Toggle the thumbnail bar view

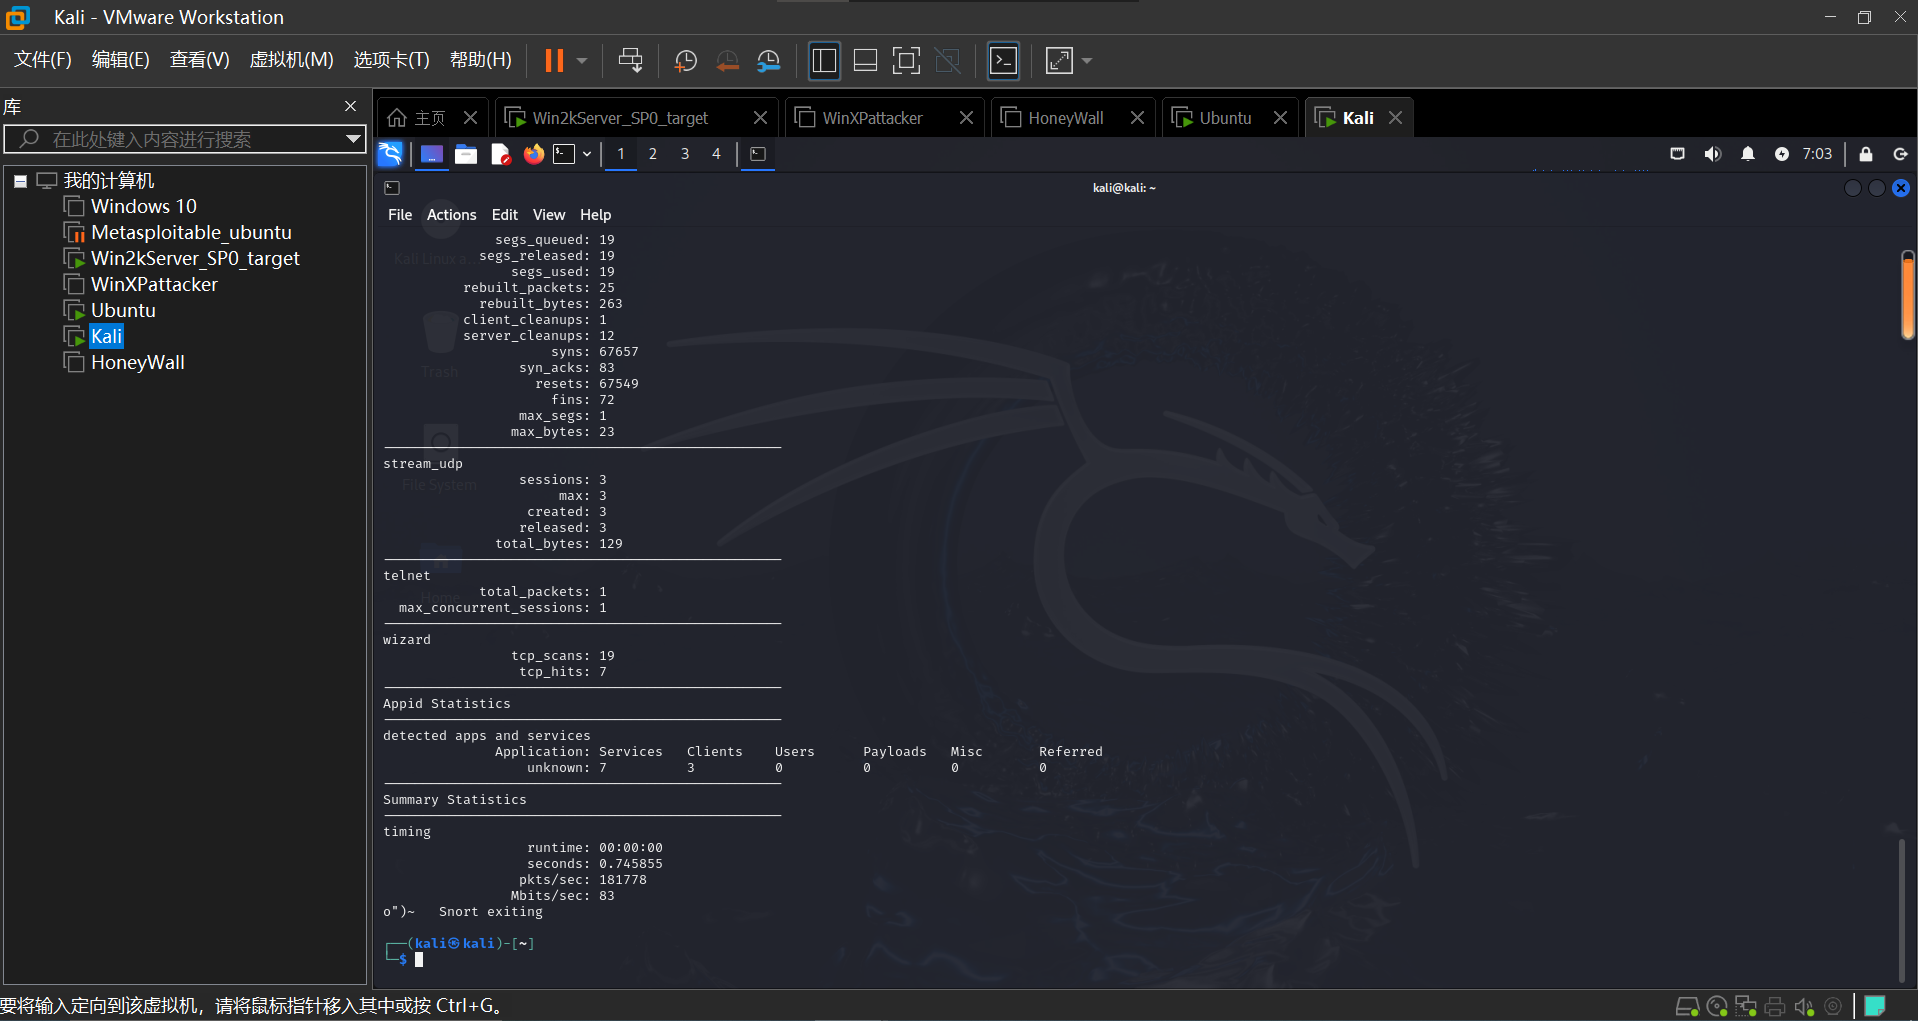click(x=865, y=61)
